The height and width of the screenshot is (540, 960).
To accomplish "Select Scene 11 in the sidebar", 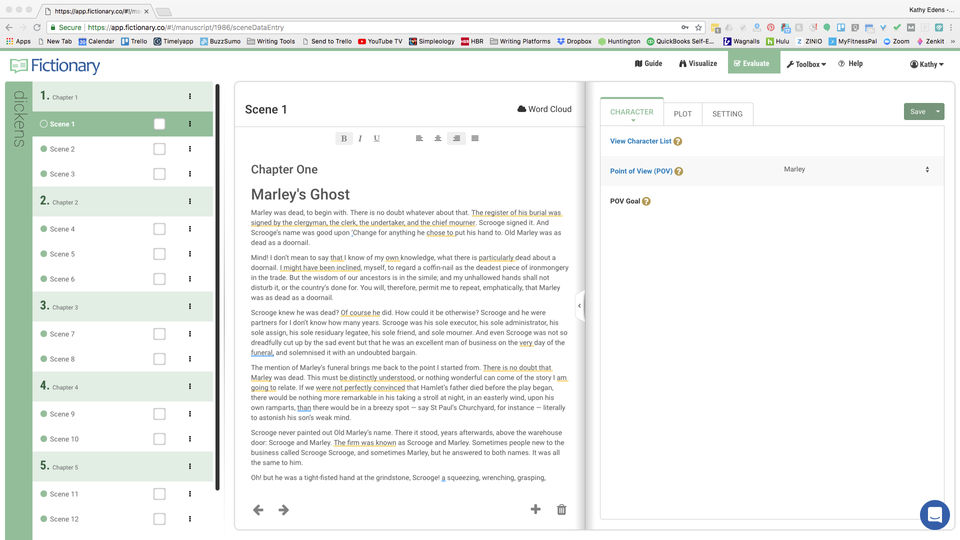I will tap(64, 494).
